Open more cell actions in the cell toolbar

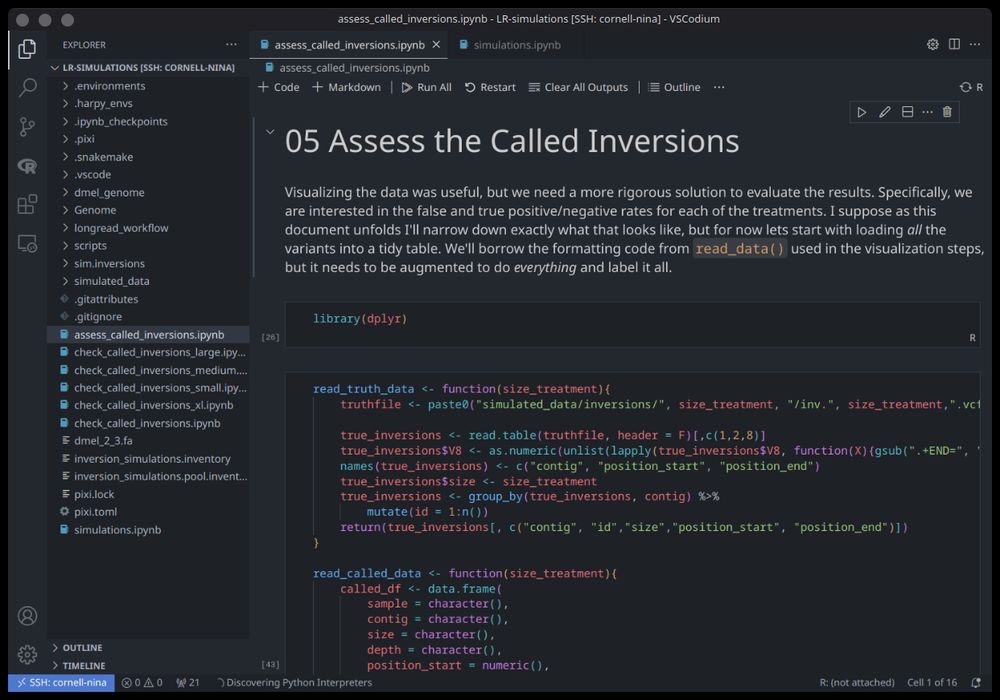(927, 112)
